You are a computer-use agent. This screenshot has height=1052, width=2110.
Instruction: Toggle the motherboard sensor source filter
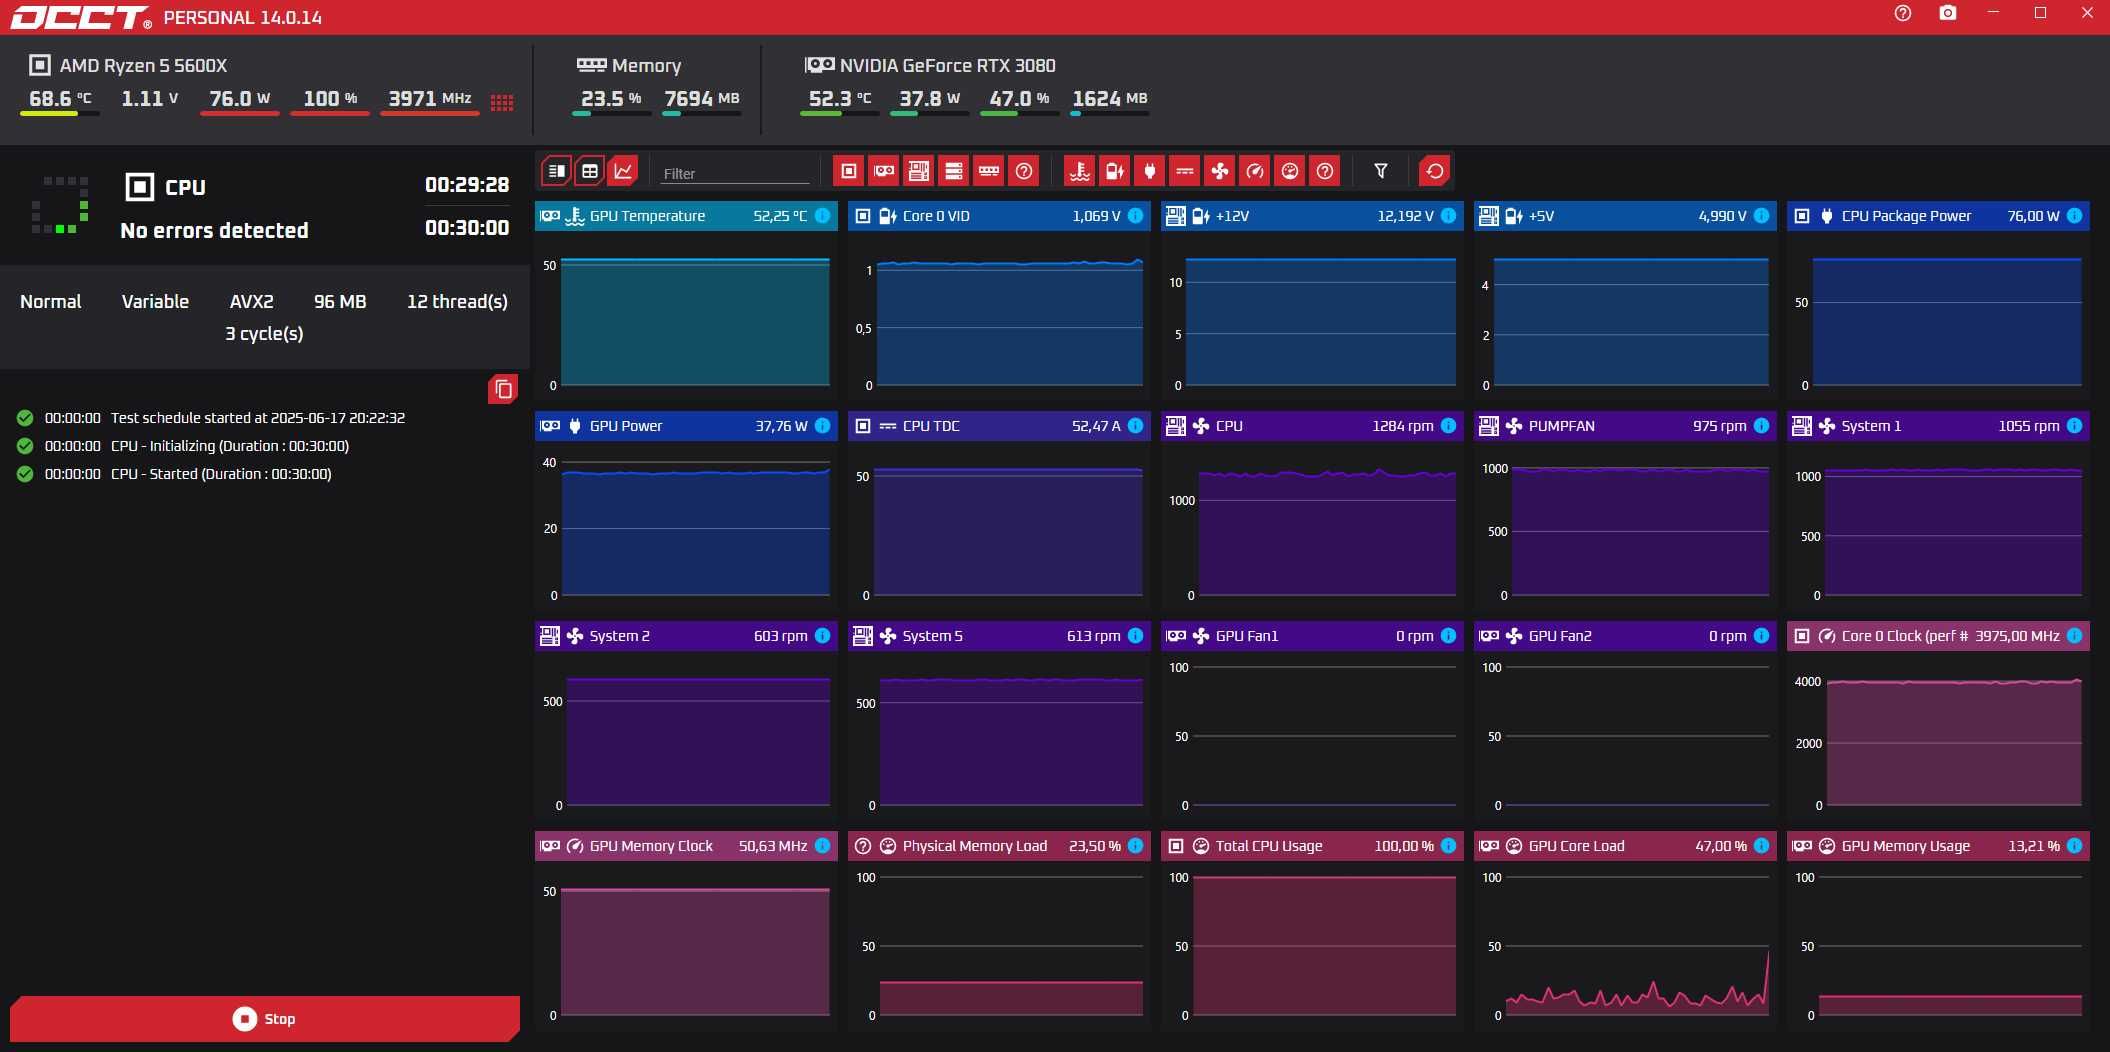[x=919, y=171]
